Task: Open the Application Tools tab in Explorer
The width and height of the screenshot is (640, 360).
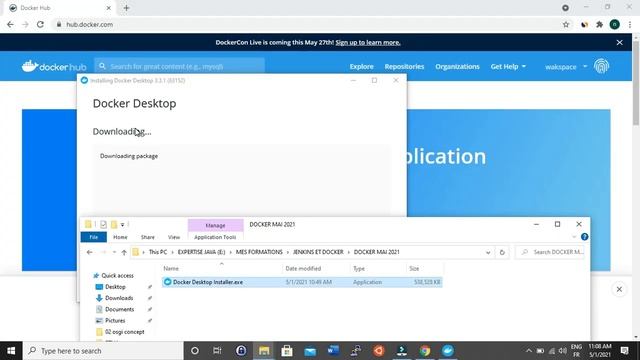Action: [215, 237]
